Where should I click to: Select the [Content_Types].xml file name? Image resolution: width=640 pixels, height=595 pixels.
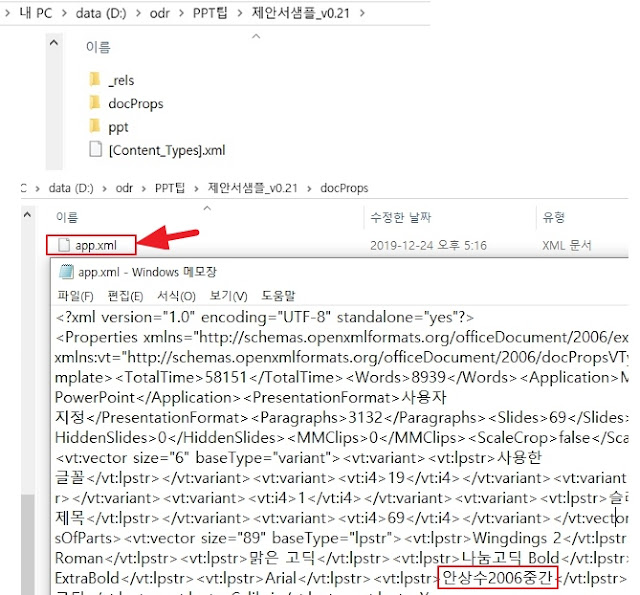point(167,150)
